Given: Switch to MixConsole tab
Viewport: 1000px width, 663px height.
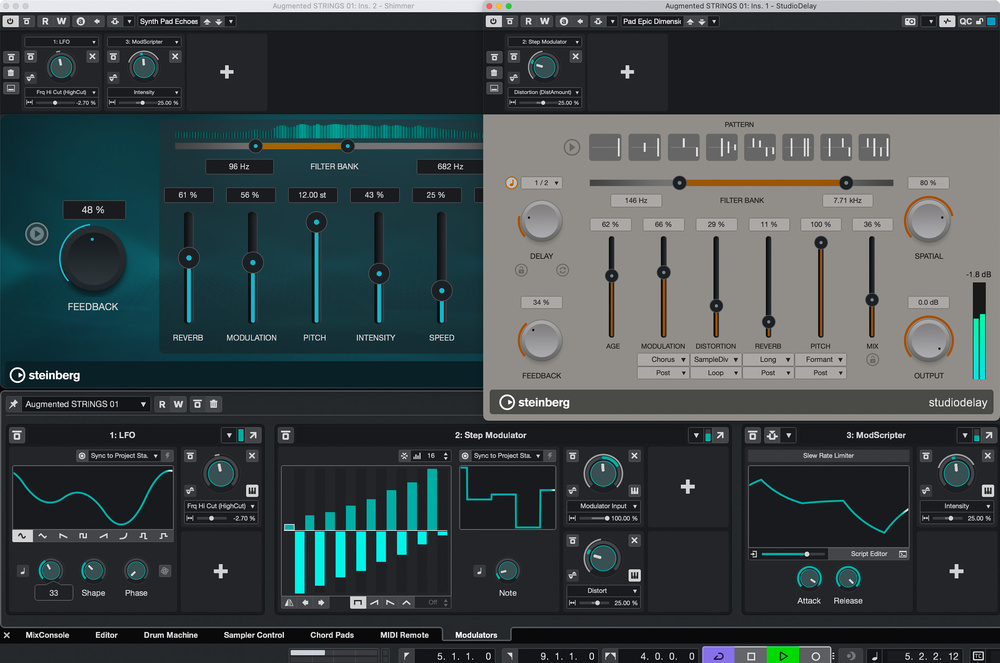Looking at the screenshot, I should [47, 635].
